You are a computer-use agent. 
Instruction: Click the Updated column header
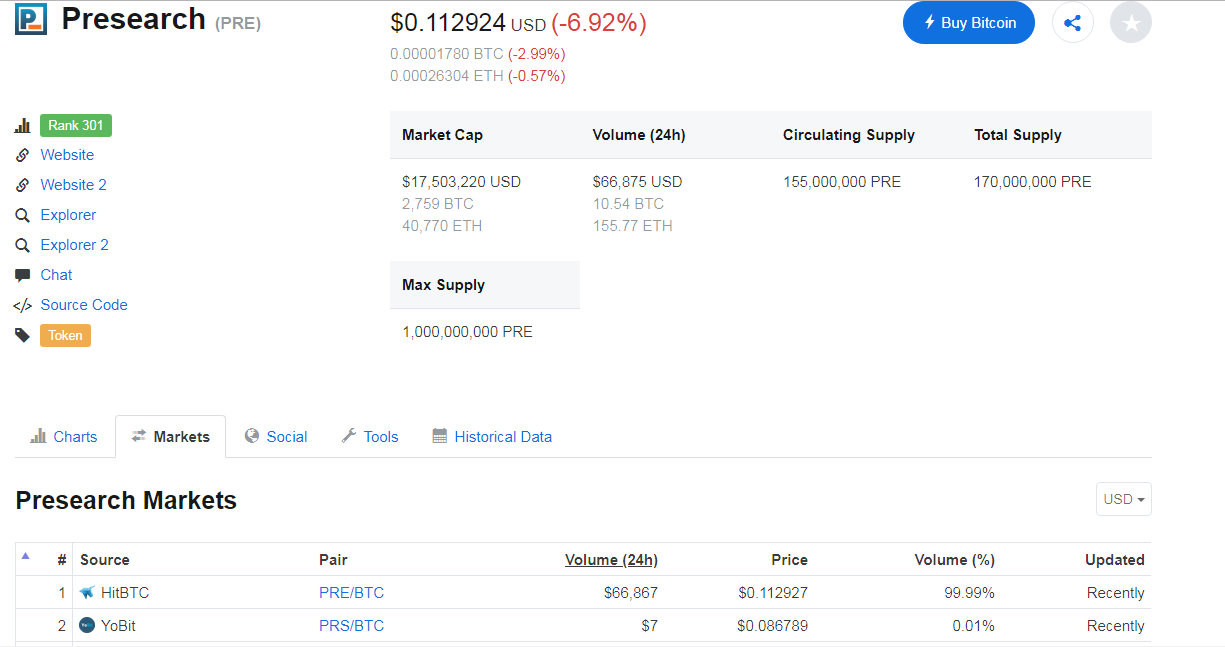coord(1114,560)
